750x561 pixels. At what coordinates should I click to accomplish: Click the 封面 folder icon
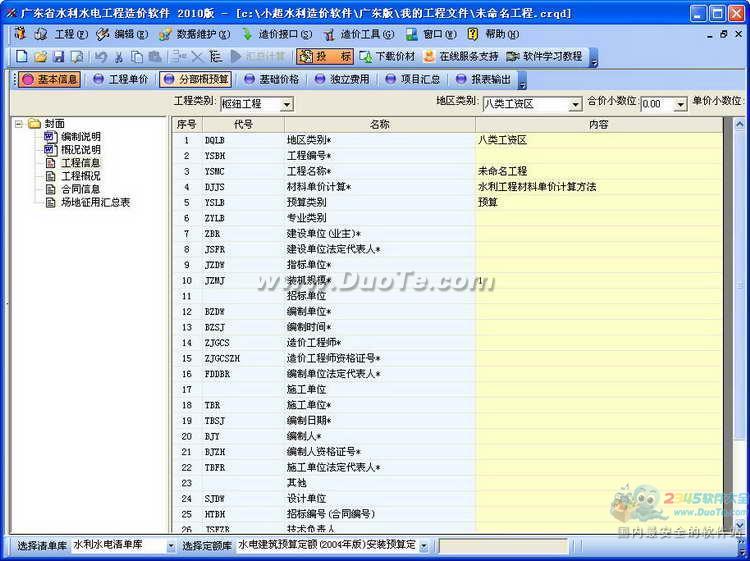point(34,124)
